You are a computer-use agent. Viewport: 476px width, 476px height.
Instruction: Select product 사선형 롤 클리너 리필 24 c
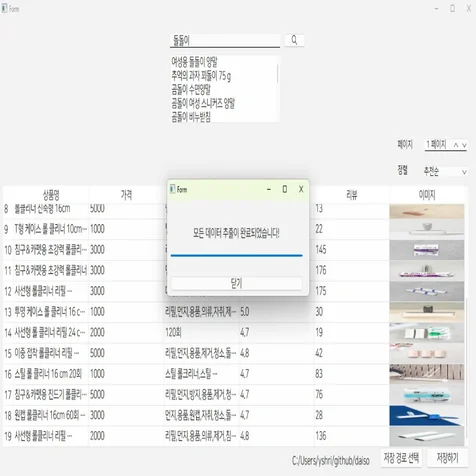(x=50, y=332)
